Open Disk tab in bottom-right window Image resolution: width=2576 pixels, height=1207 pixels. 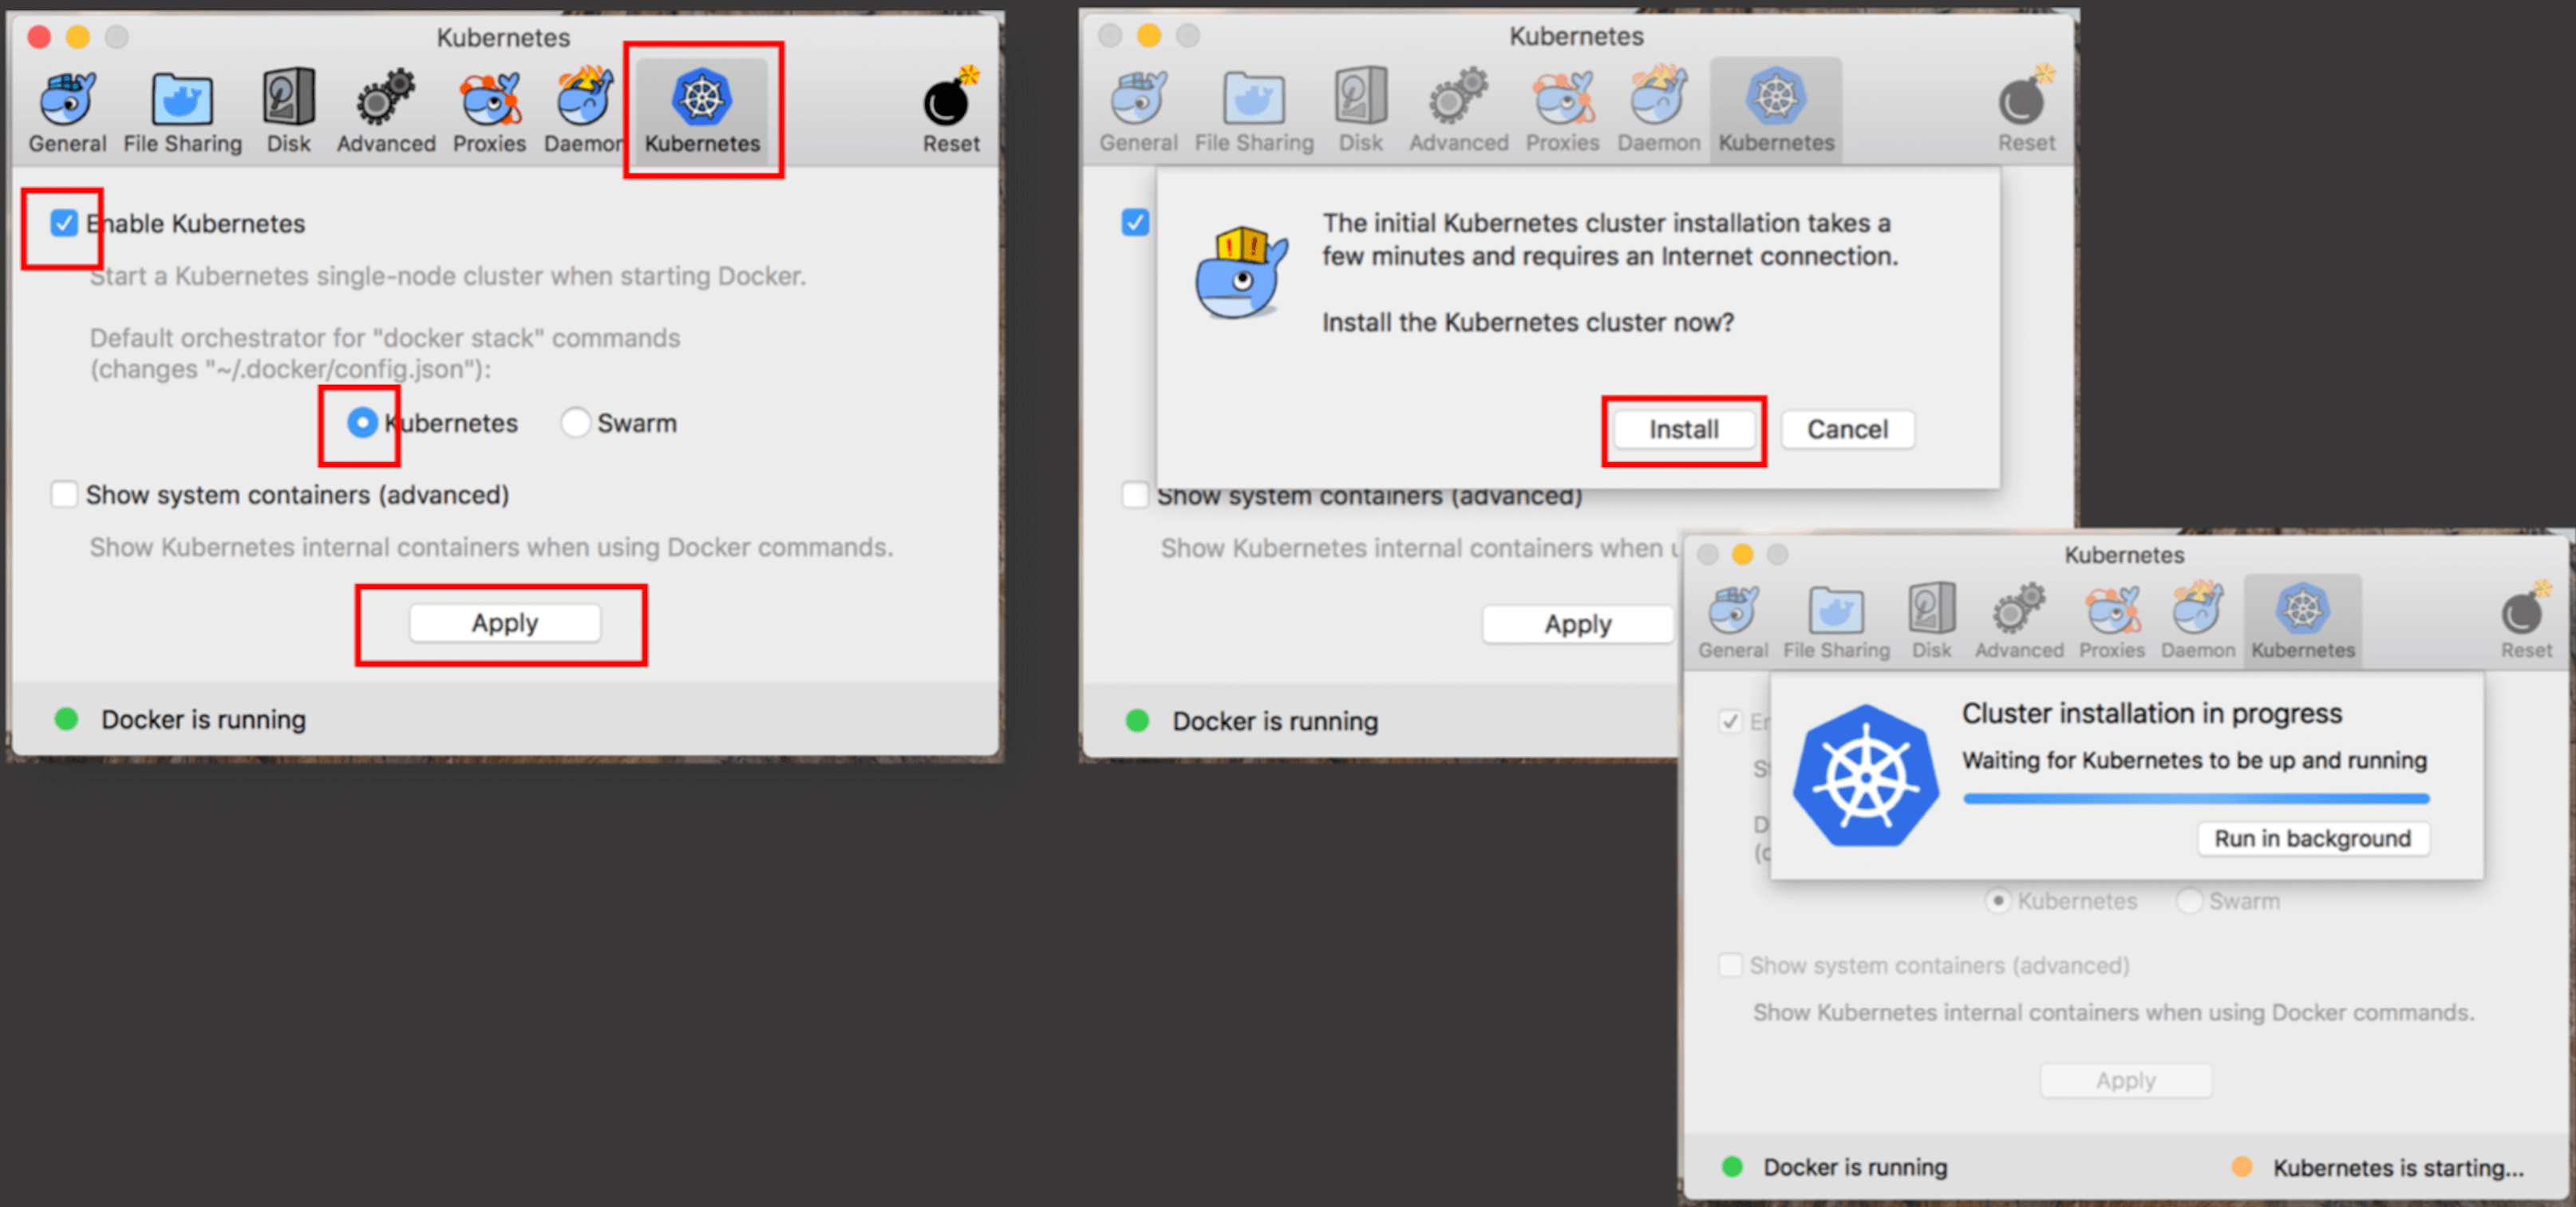click(x=1931, y=621)
